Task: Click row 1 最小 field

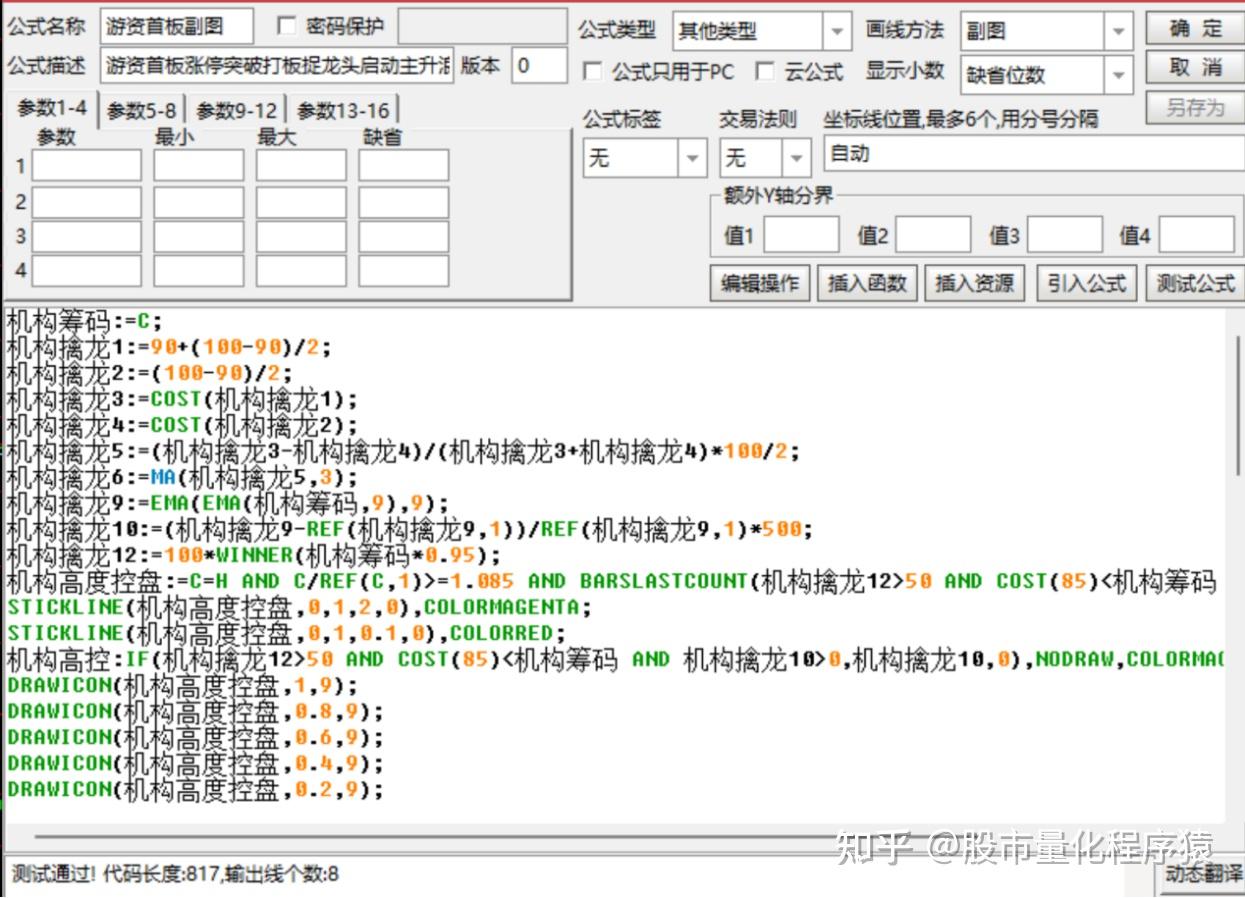Action: pyautogui.click(x=198, y=165)
